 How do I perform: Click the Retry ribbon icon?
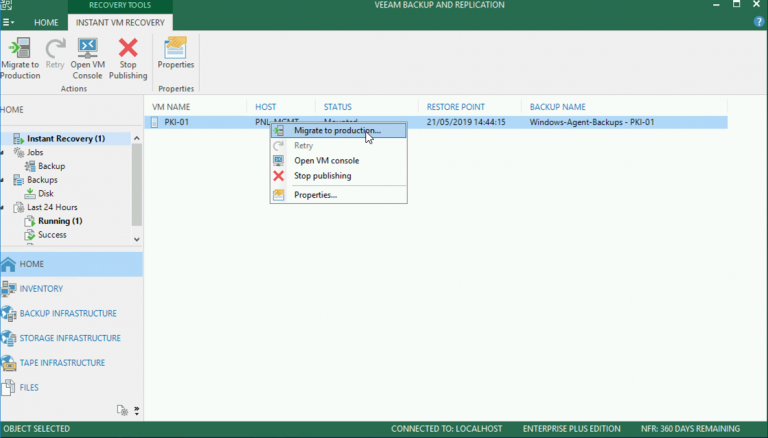click(x=55, y=53)
